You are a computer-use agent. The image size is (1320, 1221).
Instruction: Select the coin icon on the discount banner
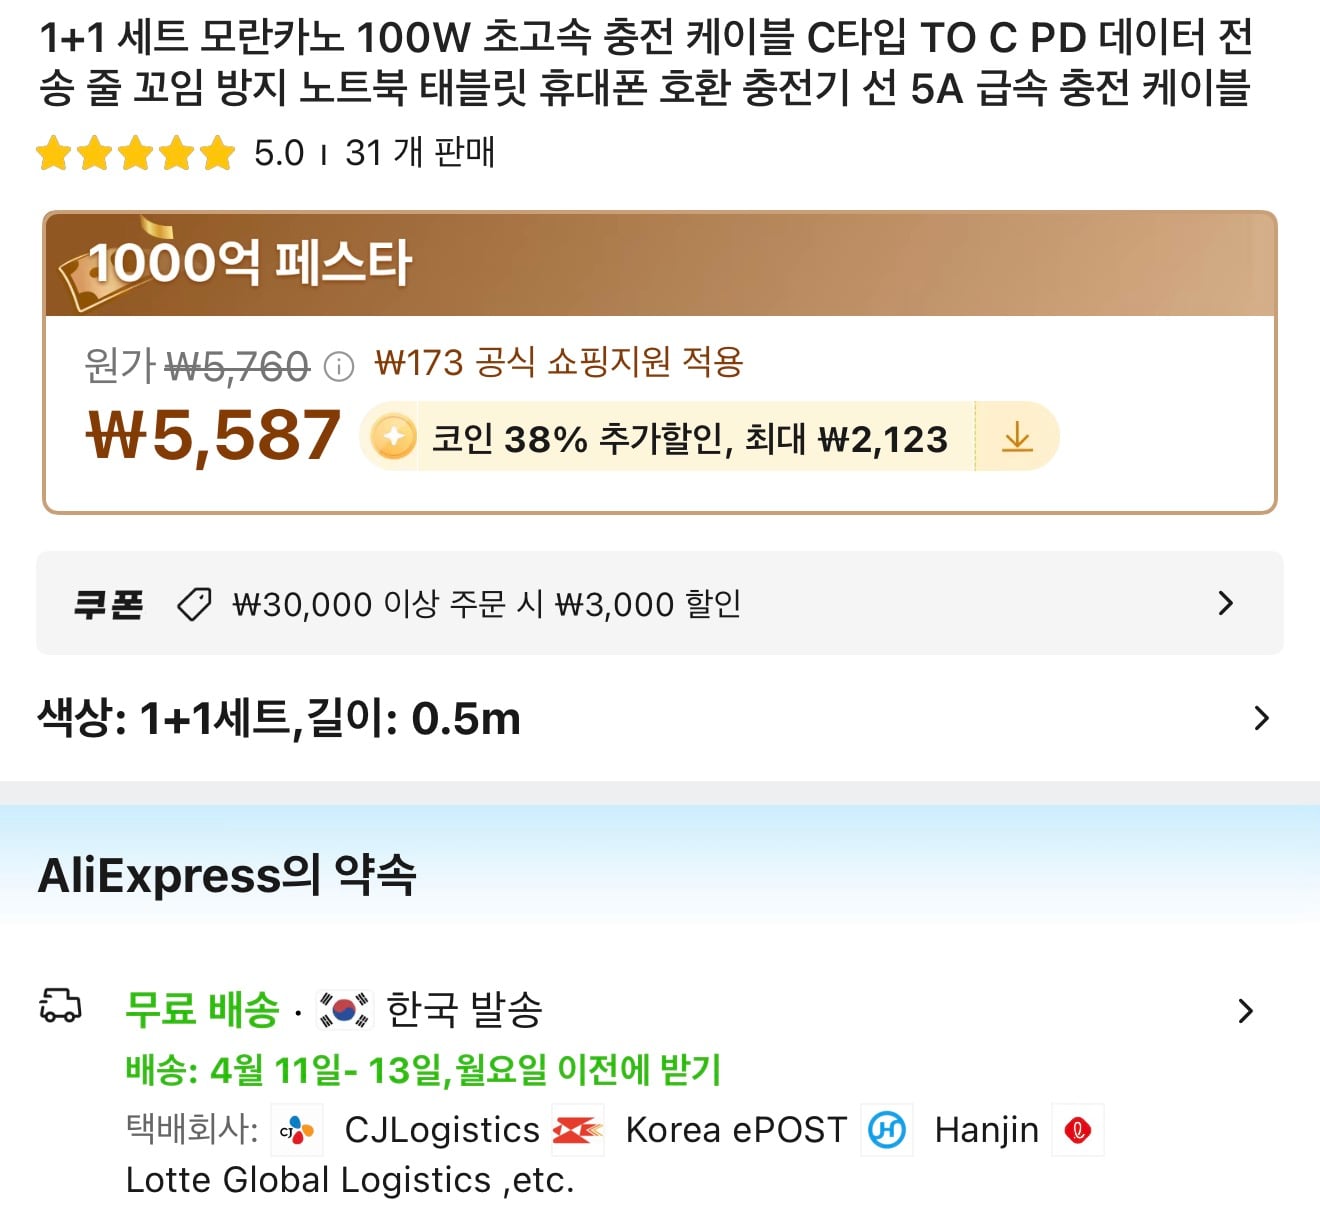coord(394,436)
